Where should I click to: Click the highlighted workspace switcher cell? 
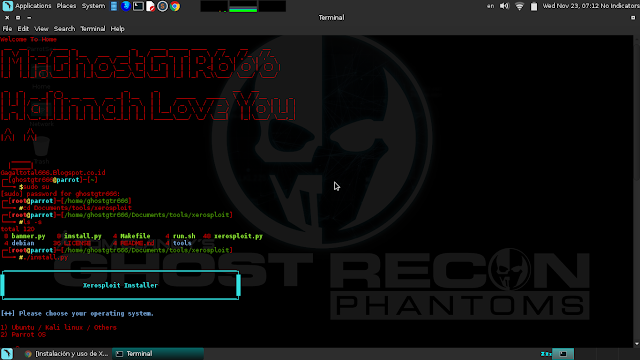[x=563, y=354]
